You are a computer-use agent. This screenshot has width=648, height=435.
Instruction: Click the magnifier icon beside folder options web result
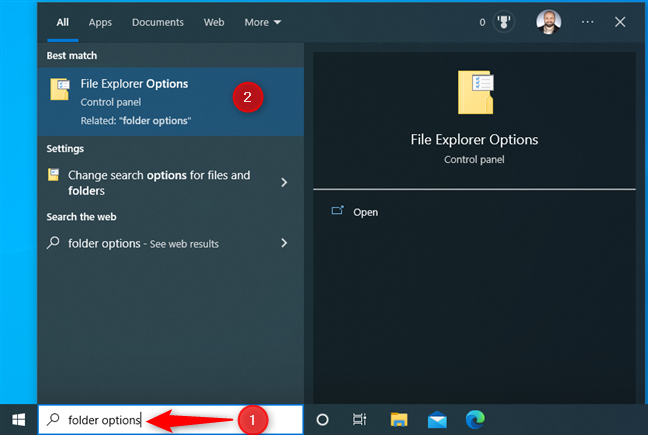pyautogui.click(x=53, y=243)
